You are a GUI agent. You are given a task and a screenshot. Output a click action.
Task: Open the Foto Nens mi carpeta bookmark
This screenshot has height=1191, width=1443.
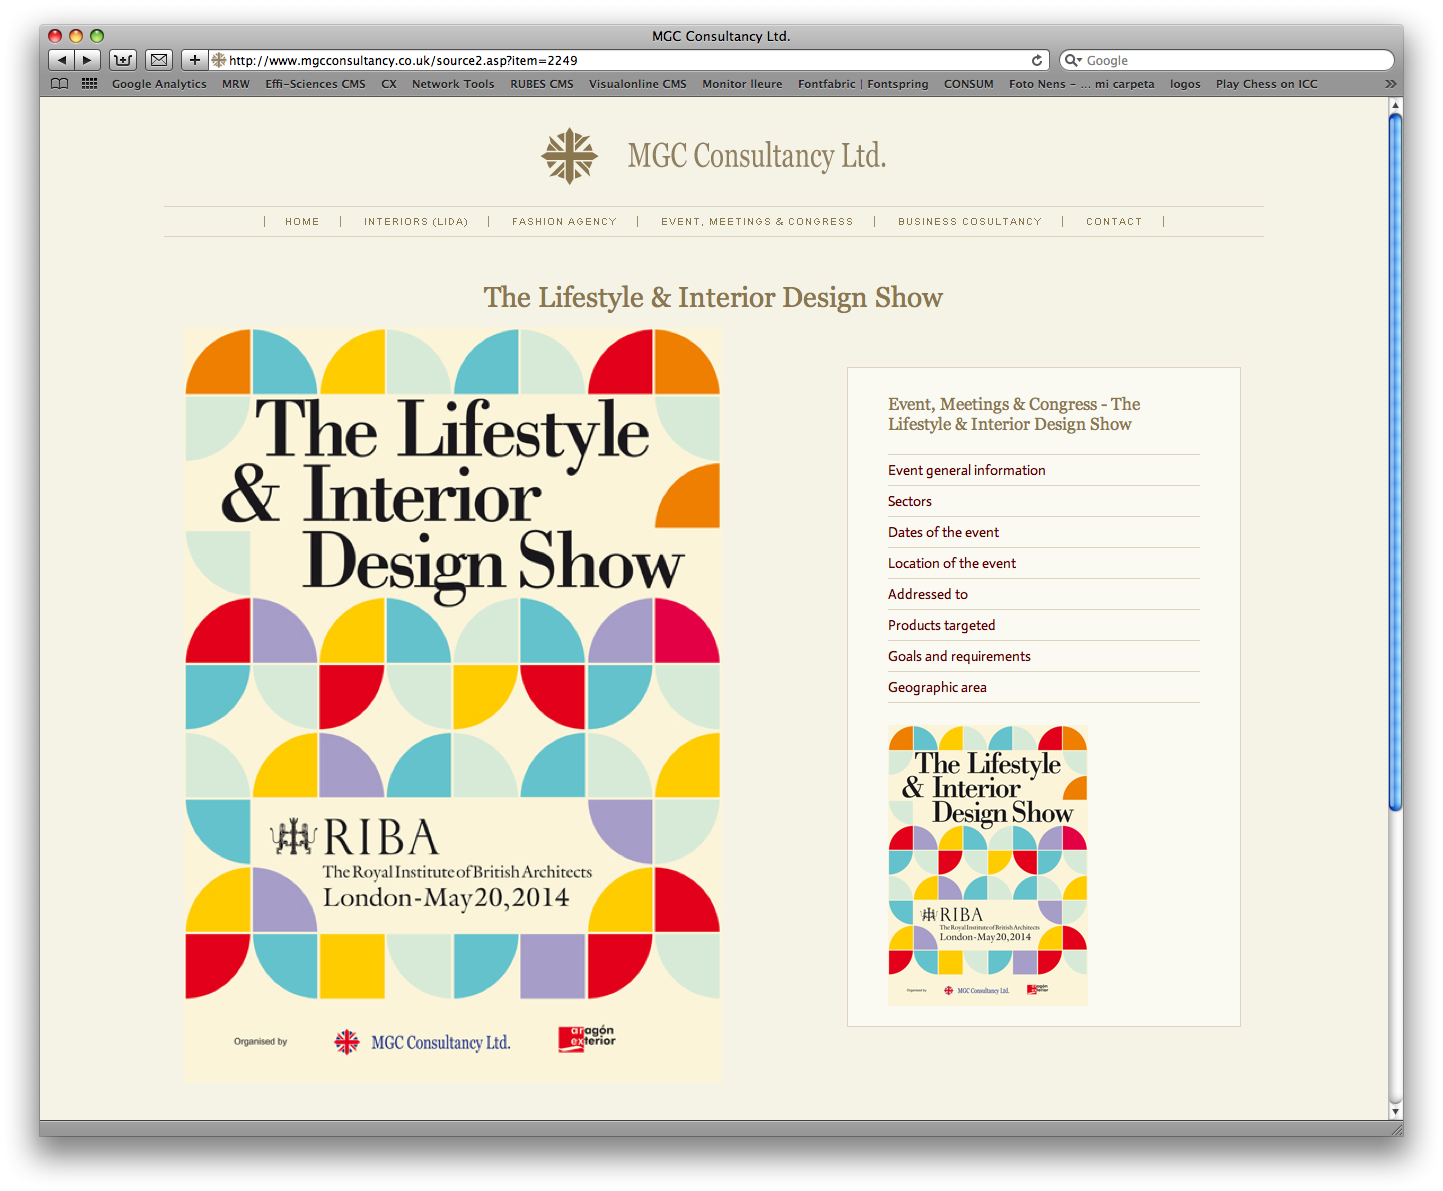point(1081,84)
